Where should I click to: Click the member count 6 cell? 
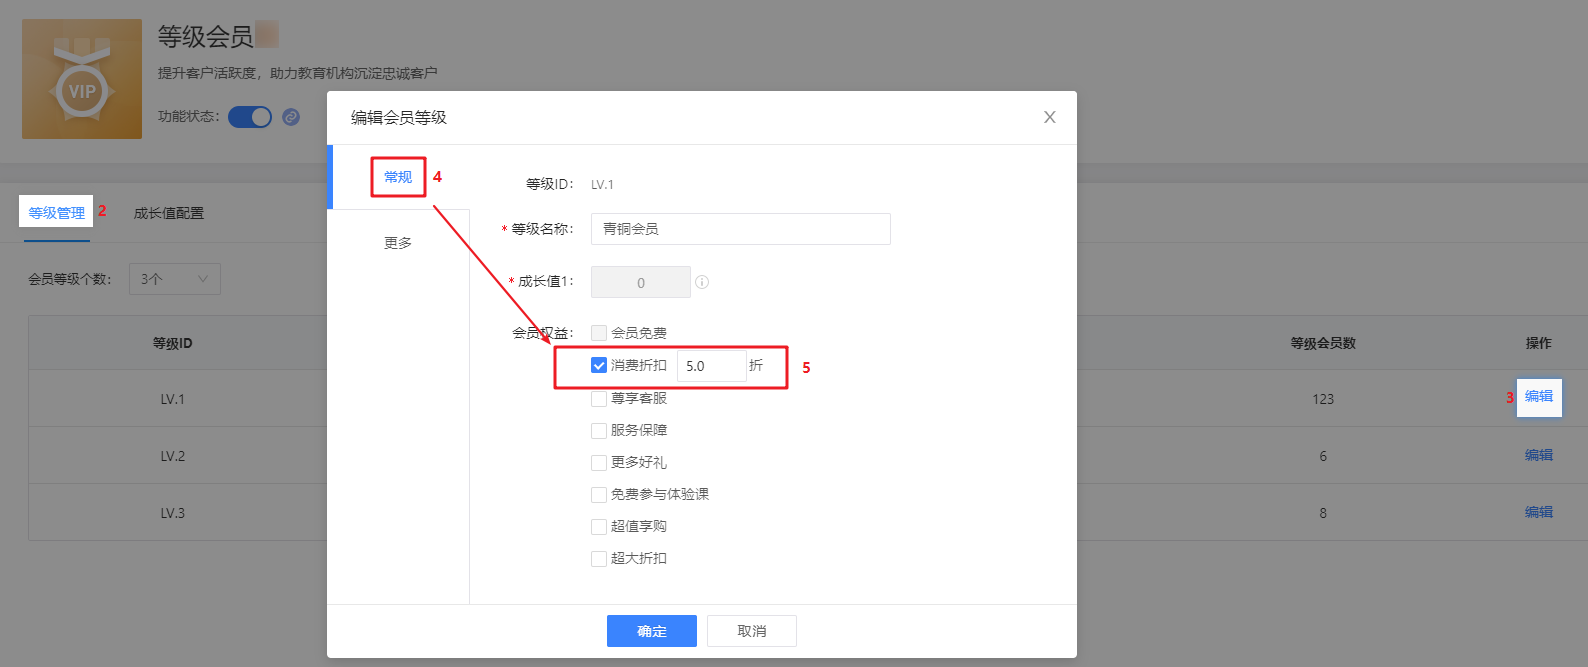[1323, 456]
